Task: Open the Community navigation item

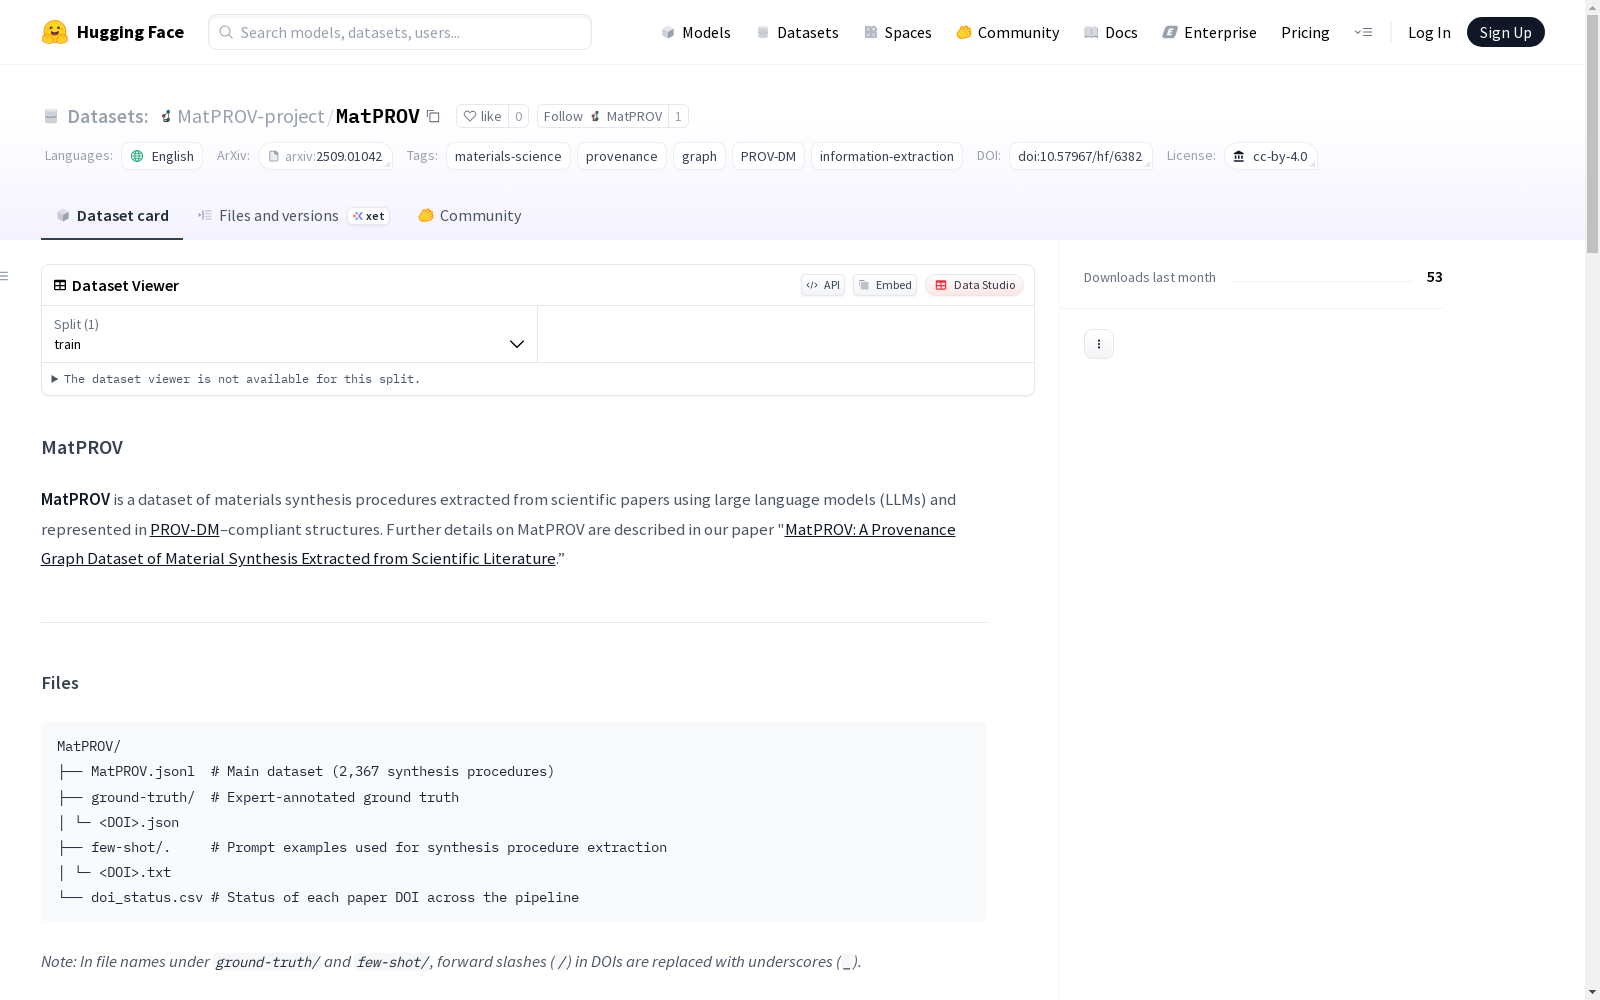Action: 1008,32
